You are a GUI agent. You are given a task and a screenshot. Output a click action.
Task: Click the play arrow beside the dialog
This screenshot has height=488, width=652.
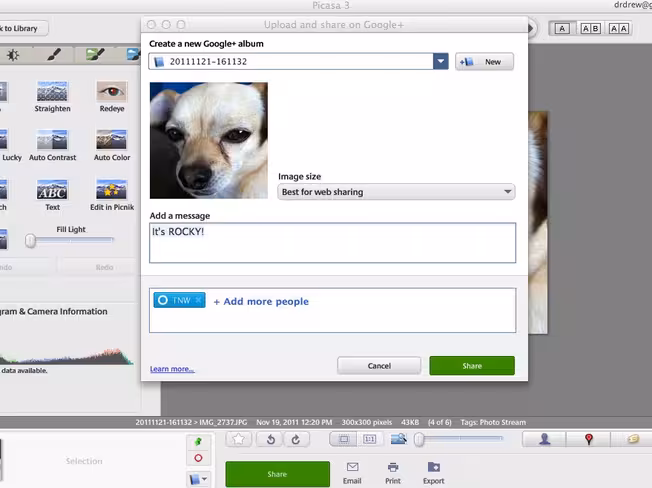pyautogui.click(x=531, y=28)
